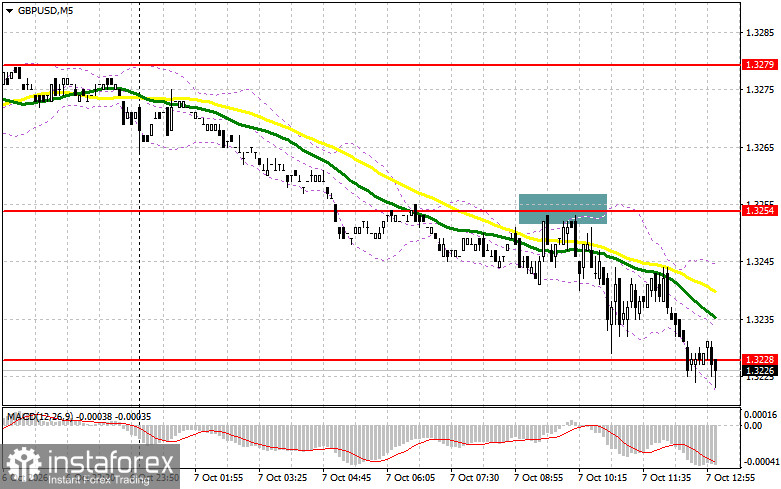Click the MACD -0.00041 scale value
Screen dimensions: 781x489
[761, 462]
